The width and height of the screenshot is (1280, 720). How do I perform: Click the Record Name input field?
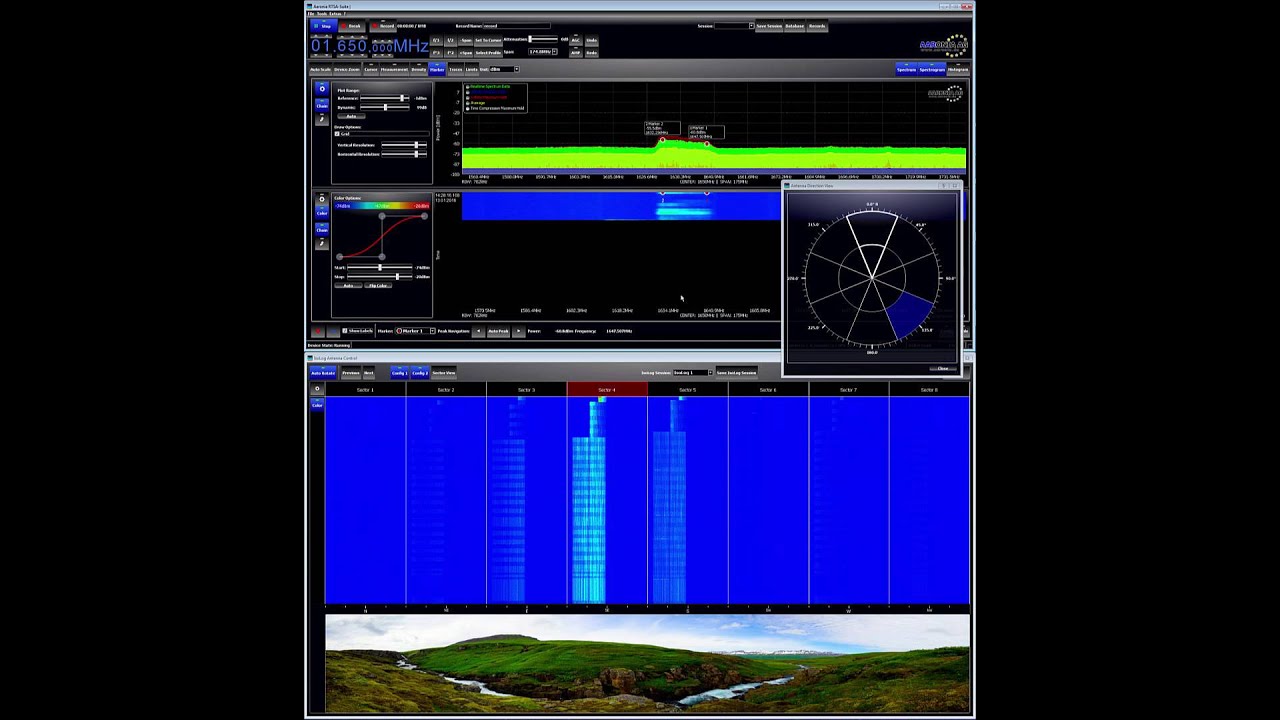point(516,26)
